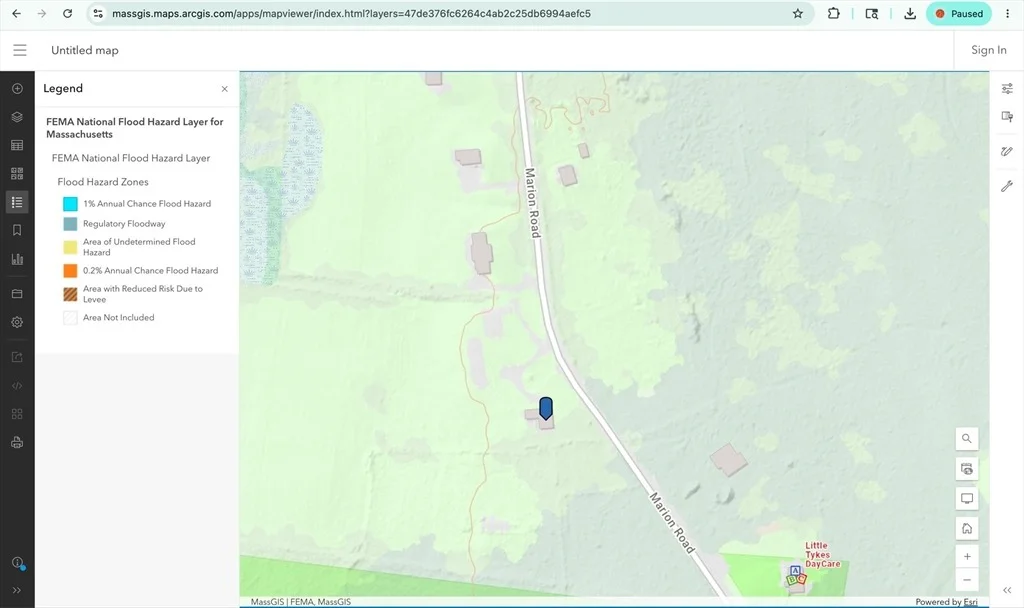The height and width of the screenshot is (608, 1024).
Task: Expand the left dark toolbar
Action: click(x=17, y=590)
